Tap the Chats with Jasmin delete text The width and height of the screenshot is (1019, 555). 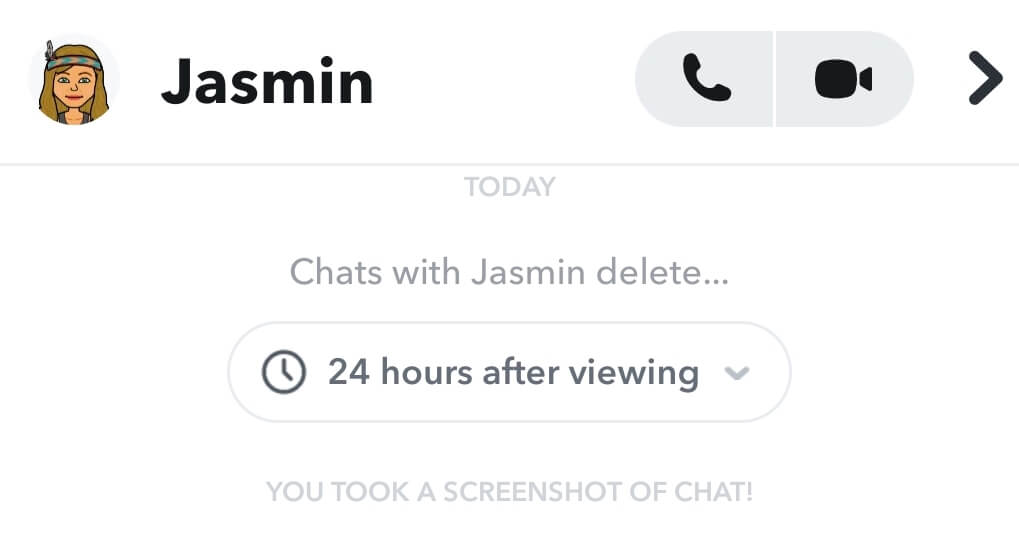510,272
